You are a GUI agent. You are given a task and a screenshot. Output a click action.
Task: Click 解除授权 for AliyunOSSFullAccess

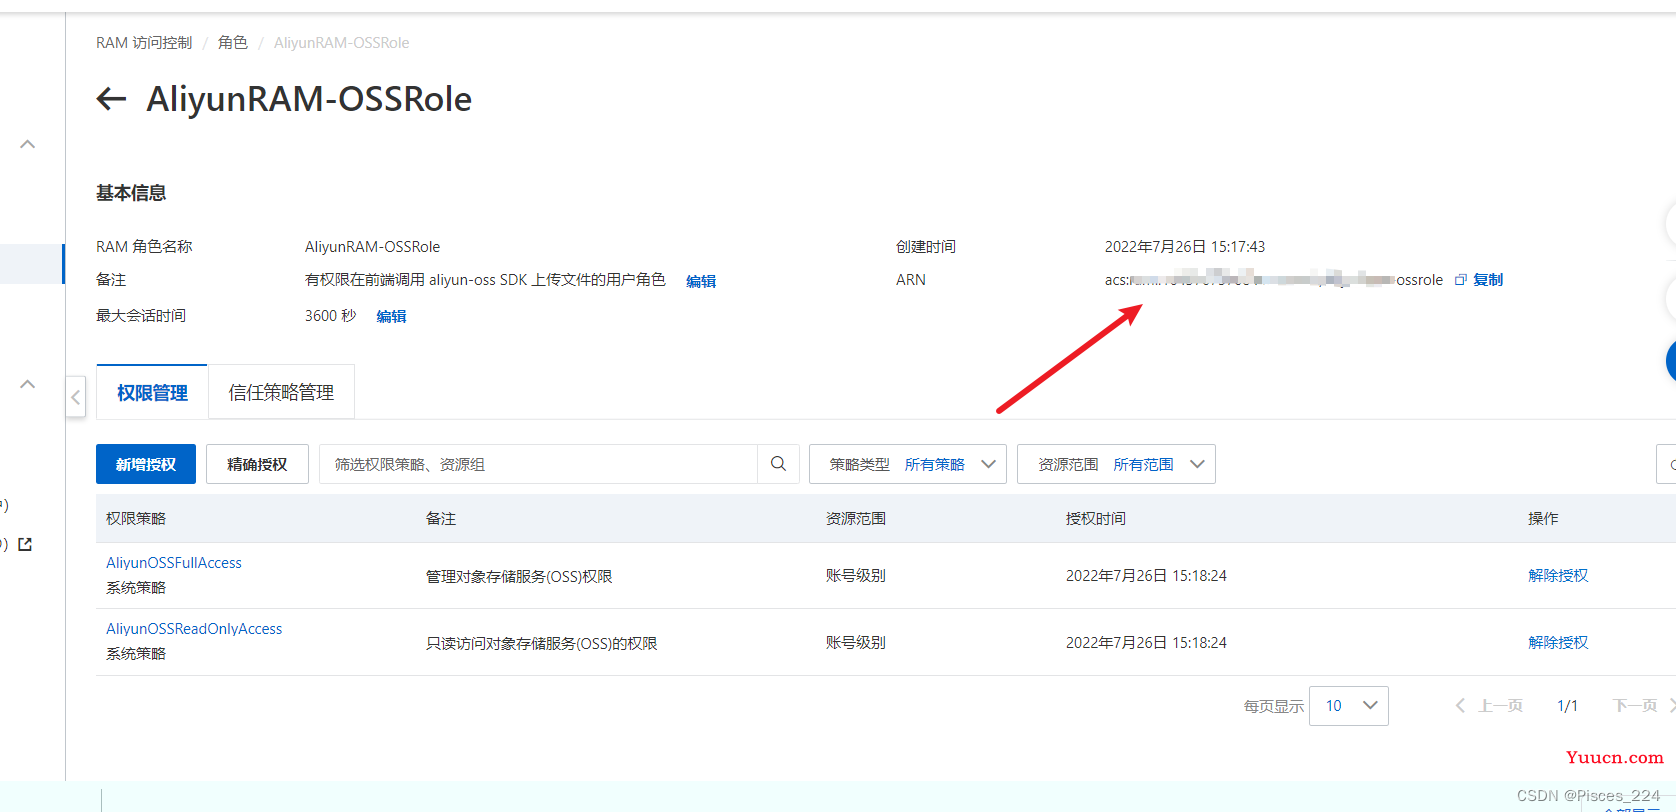[x=1558, y=576]
